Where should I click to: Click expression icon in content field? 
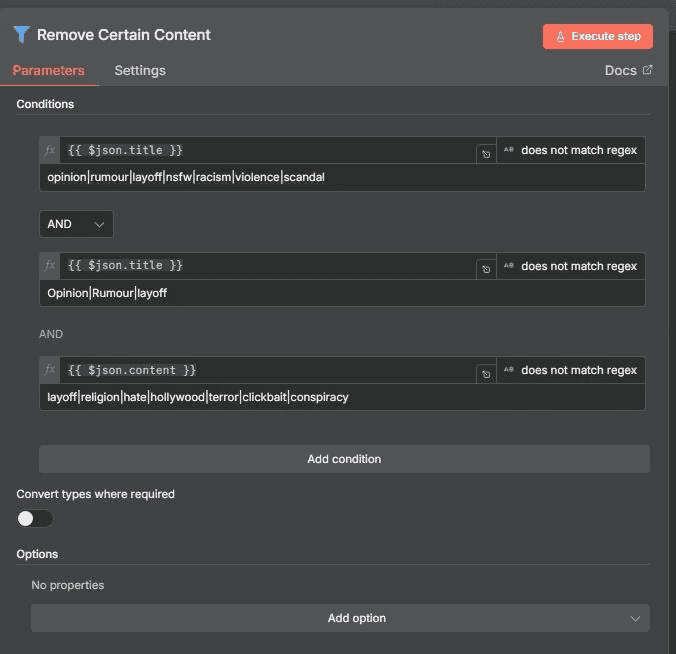[x=485, y=374]
